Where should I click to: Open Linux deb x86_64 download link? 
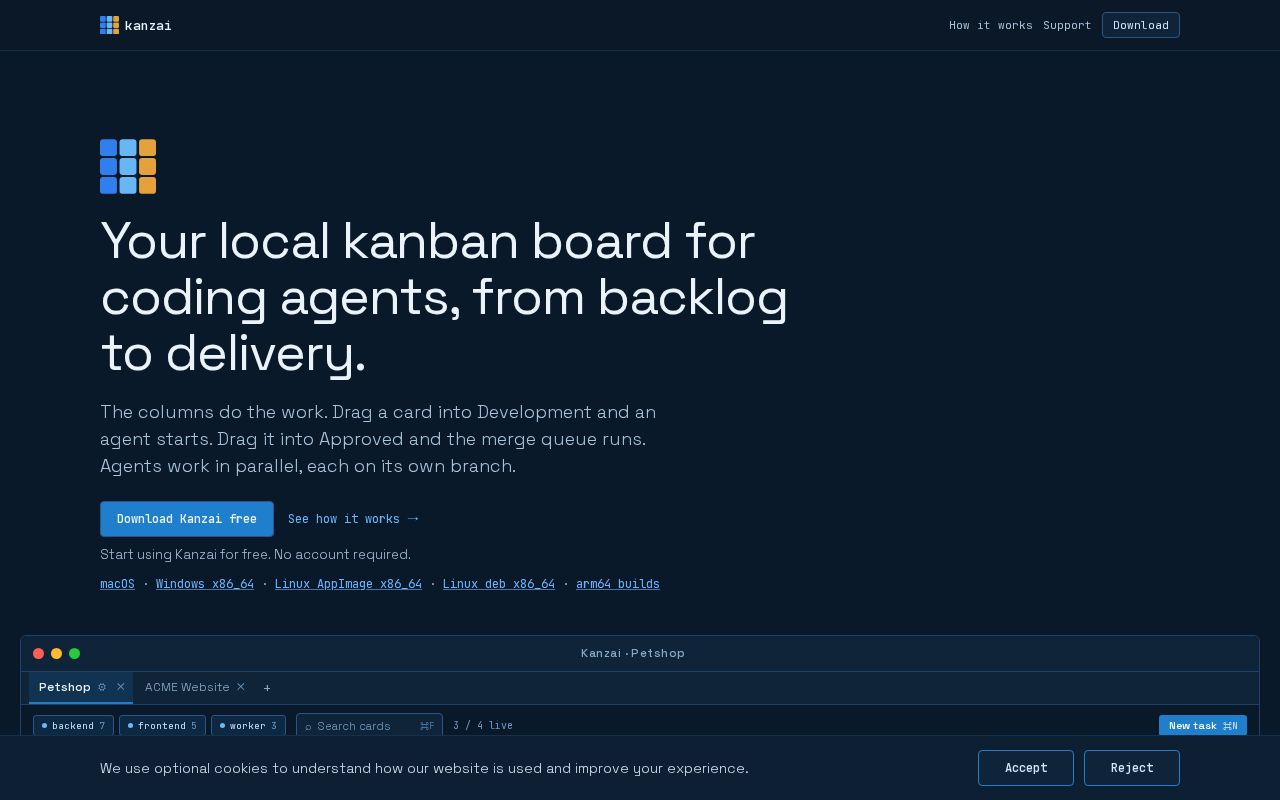tap(499, 584)
